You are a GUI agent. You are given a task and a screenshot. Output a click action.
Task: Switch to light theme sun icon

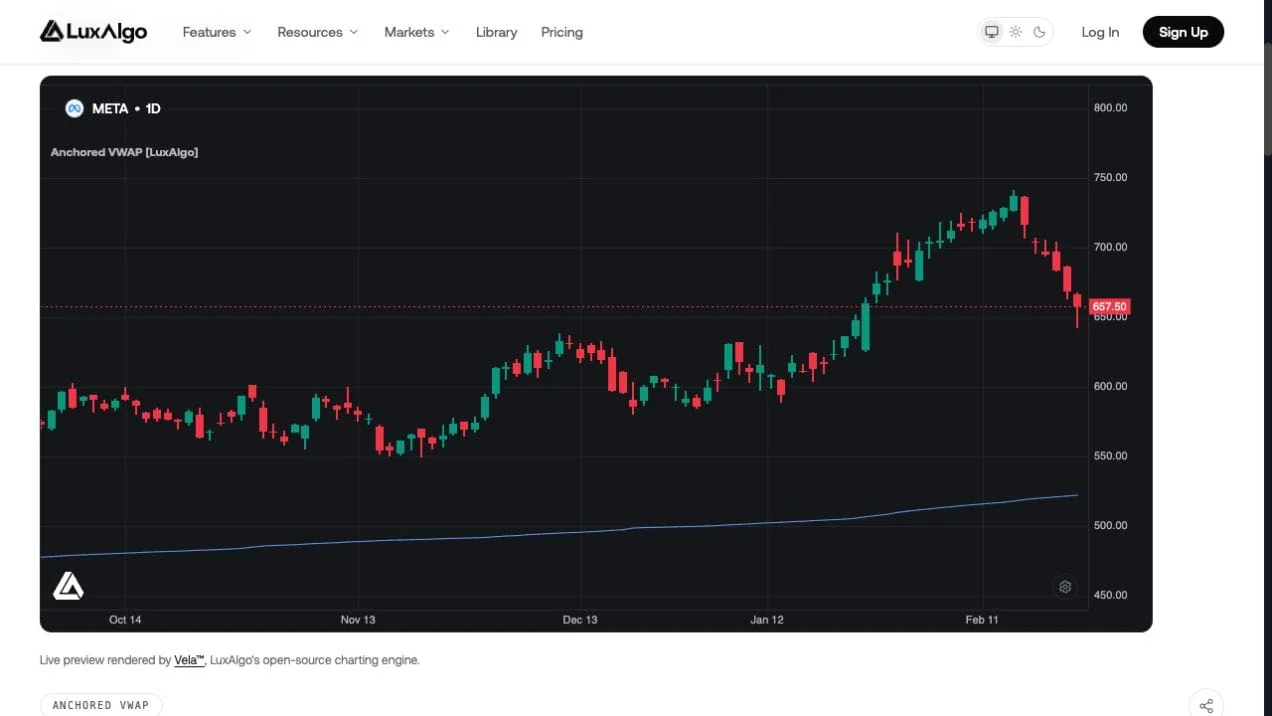pos(1016,32)
